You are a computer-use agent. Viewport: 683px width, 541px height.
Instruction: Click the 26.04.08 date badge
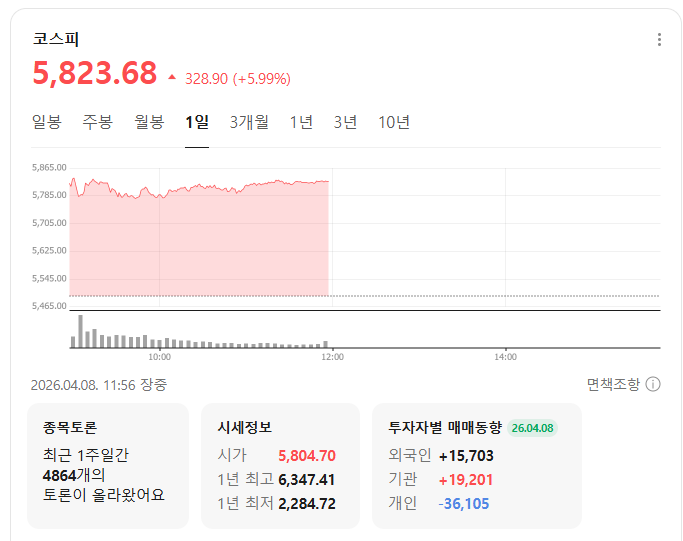[533, 428]
